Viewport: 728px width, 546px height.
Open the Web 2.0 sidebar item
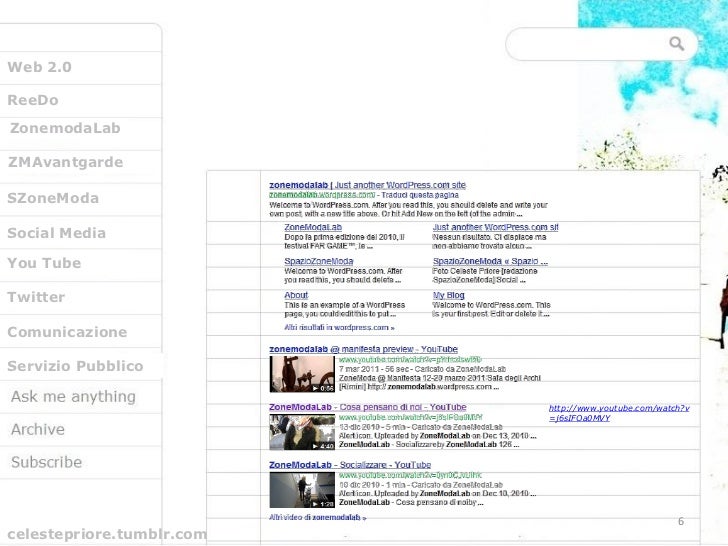39,67
